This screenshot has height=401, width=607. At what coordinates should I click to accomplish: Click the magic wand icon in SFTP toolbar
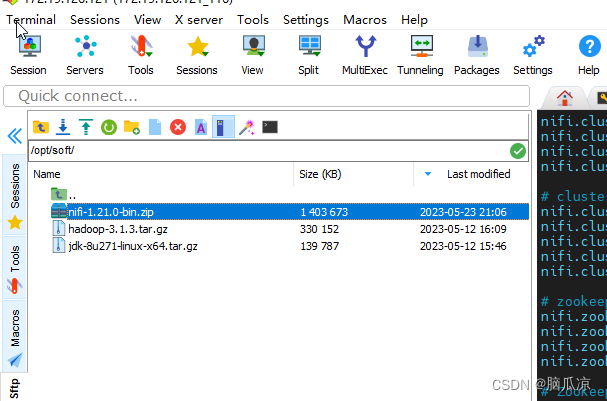(247, 127)
